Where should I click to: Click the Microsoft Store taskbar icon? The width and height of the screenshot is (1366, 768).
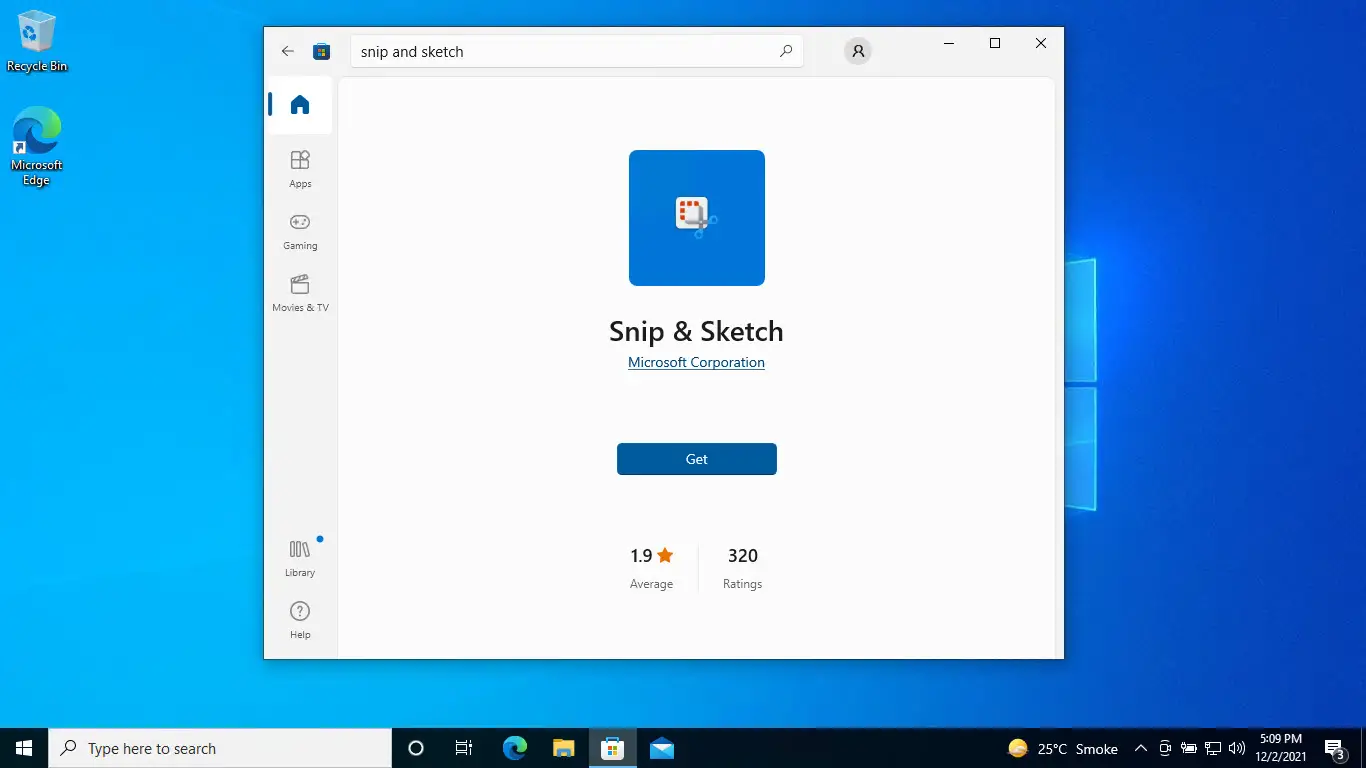[x=613, y=748]
